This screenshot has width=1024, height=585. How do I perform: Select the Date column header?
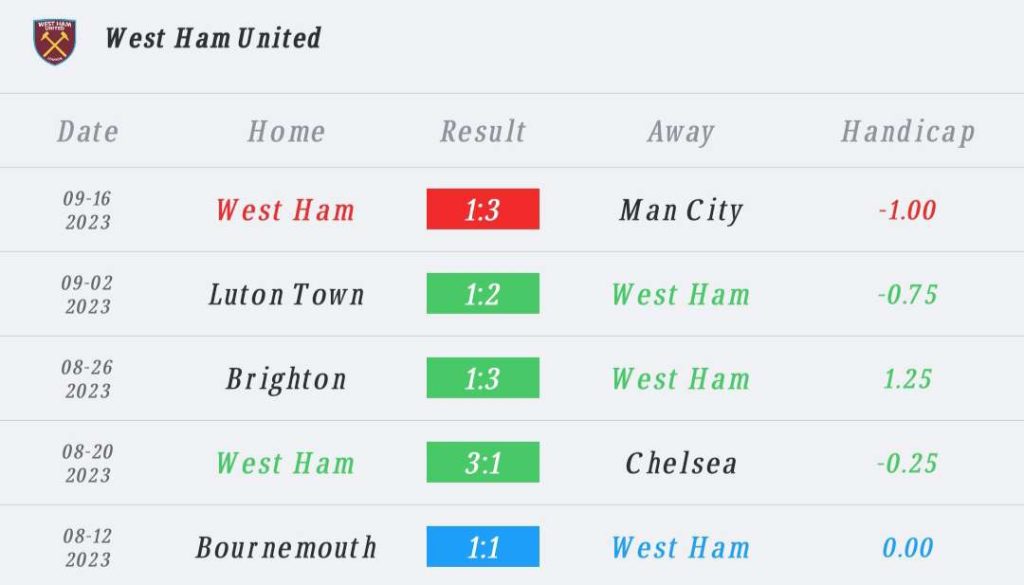pos(88,132)
